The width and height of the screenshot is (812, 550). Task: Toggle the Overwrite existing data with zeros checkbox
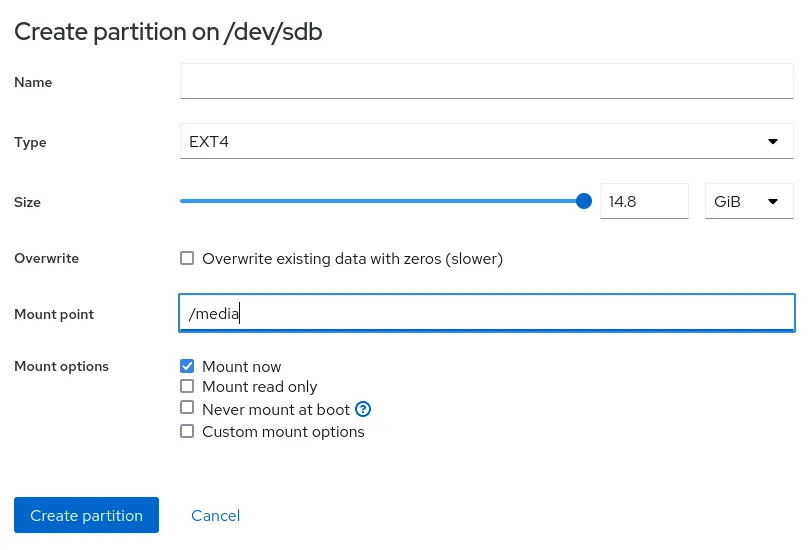pyautogui.click(x=187, y=259)
